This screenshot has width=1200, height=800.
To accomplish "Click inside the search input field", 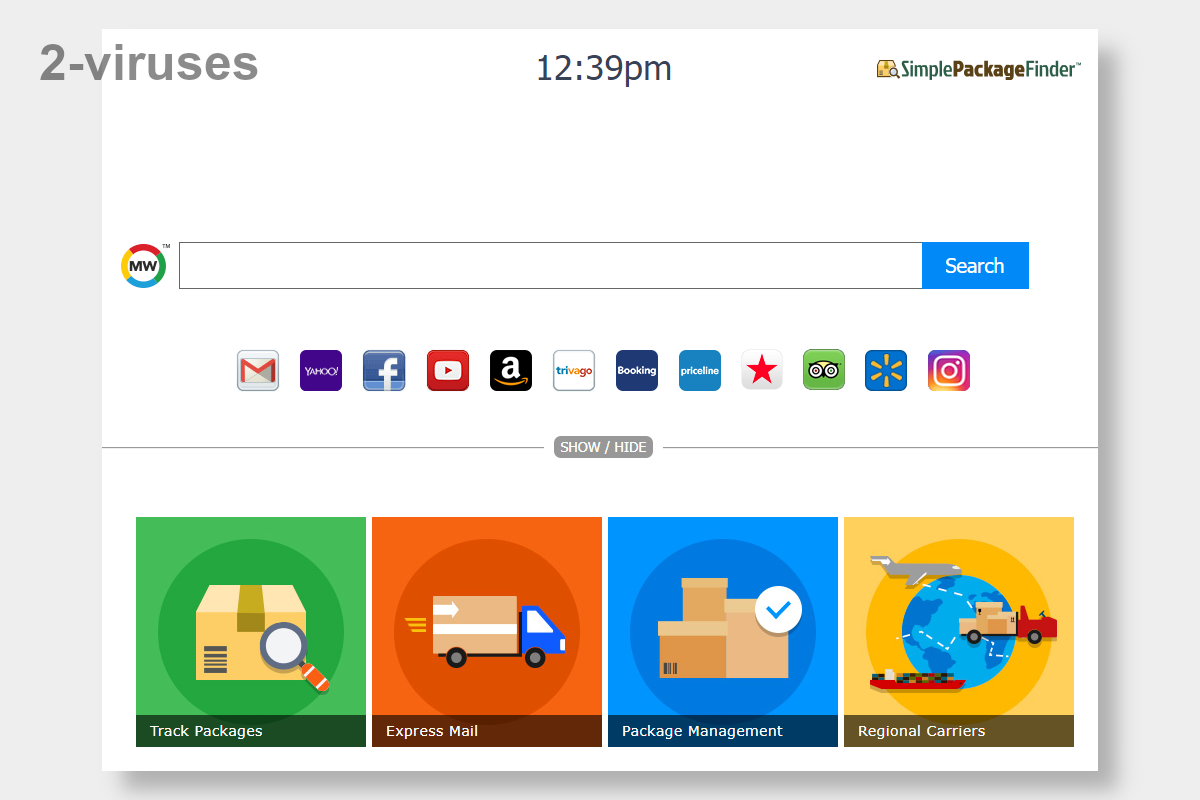I will pyautogui.click(x=550, y=265).
